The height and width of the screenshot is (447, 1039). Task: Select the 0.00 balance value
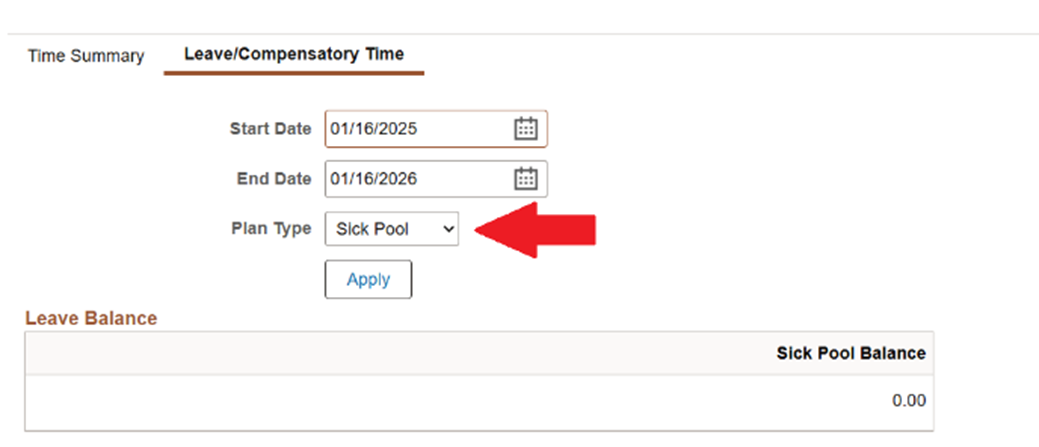click(909, 401)
